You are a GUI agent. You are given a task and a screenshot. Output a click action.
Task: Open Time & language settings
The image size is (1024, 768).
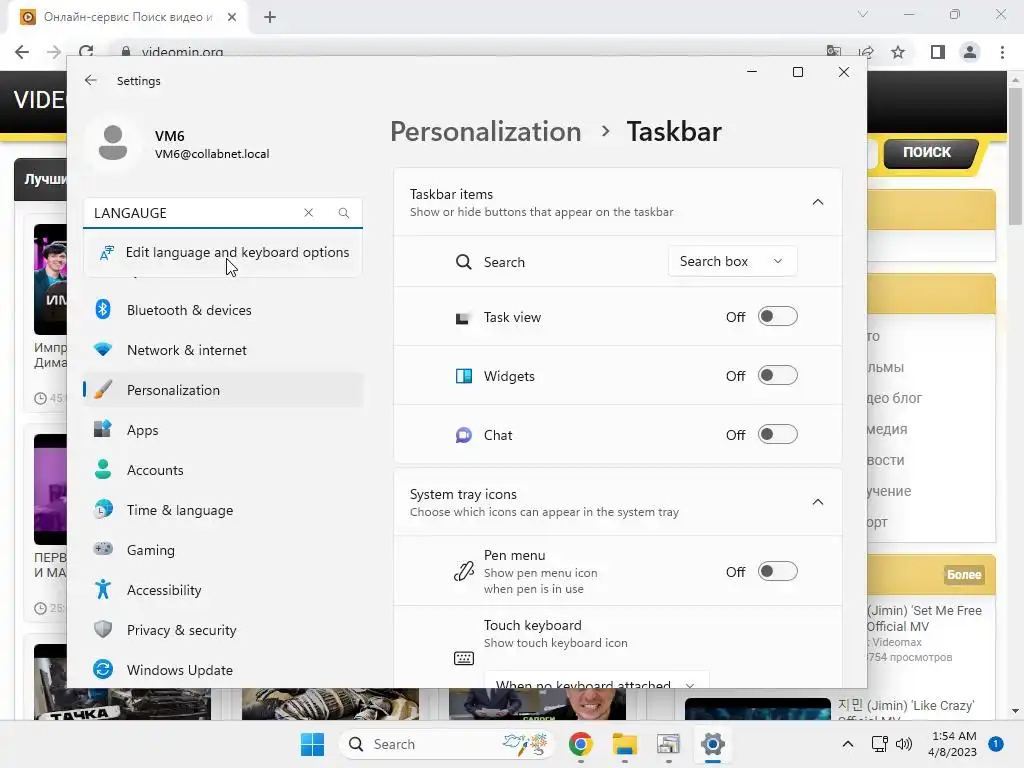click(x=223, y=510)
